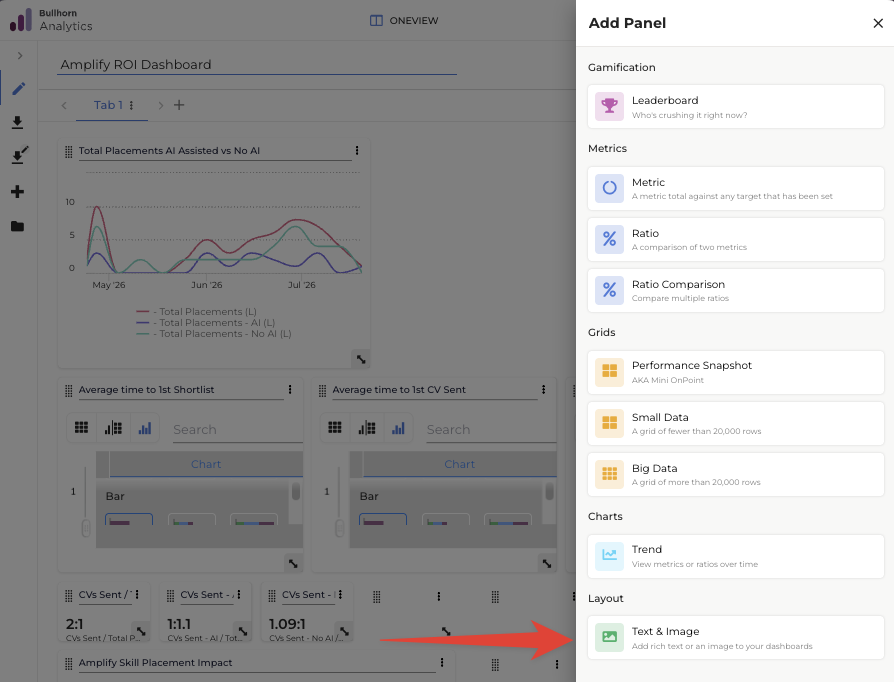Open Total Placements panel kebab menu
The width and height of the screenshot is (894, 682).
coord(357,151)
